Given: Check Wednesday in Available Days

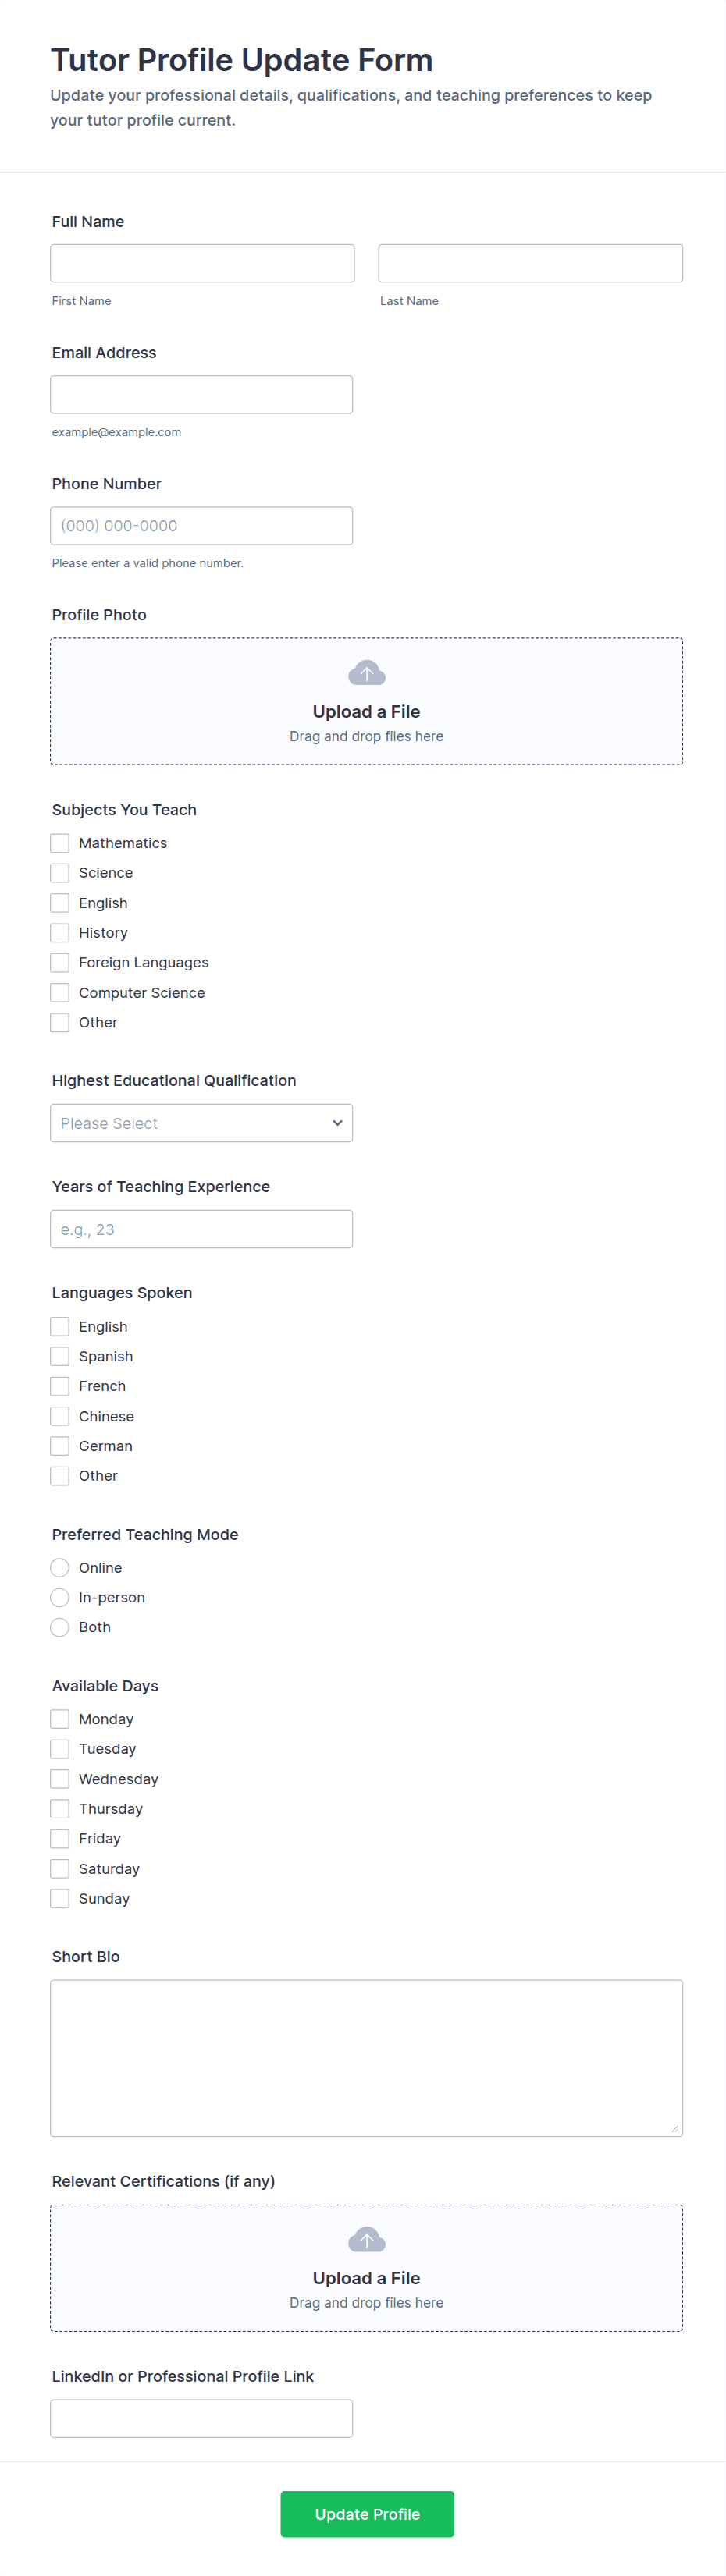Looking at the screenshot, I should [60, 1779].
